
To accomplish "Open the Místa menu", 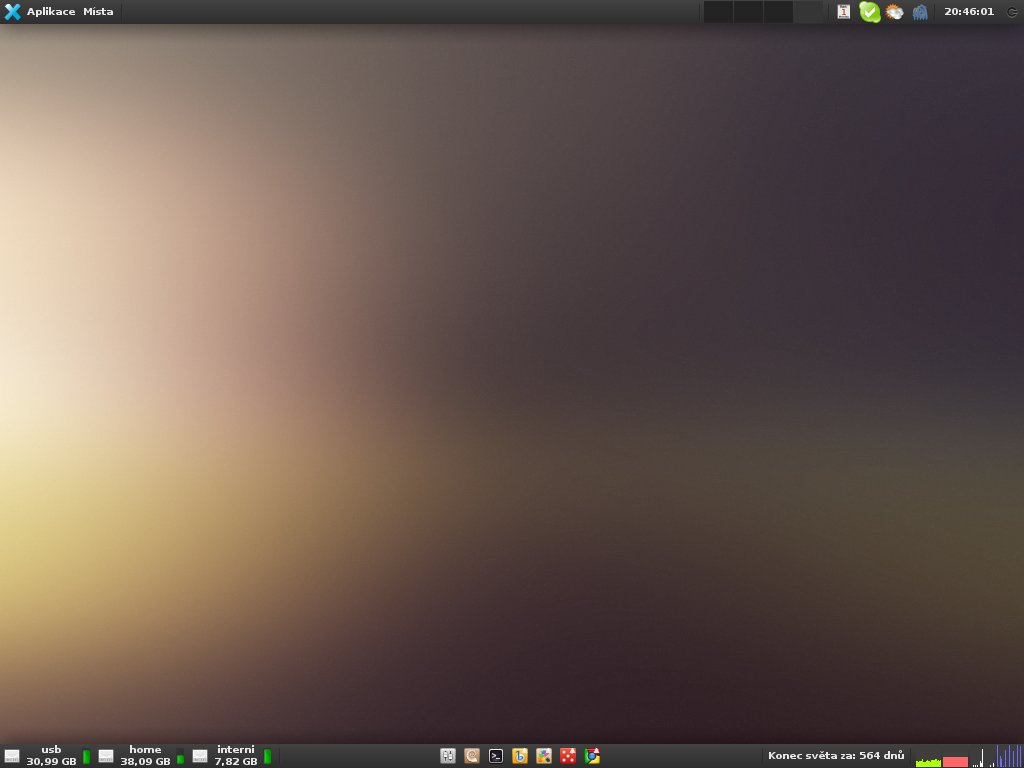I will click(x=98, y=12).
